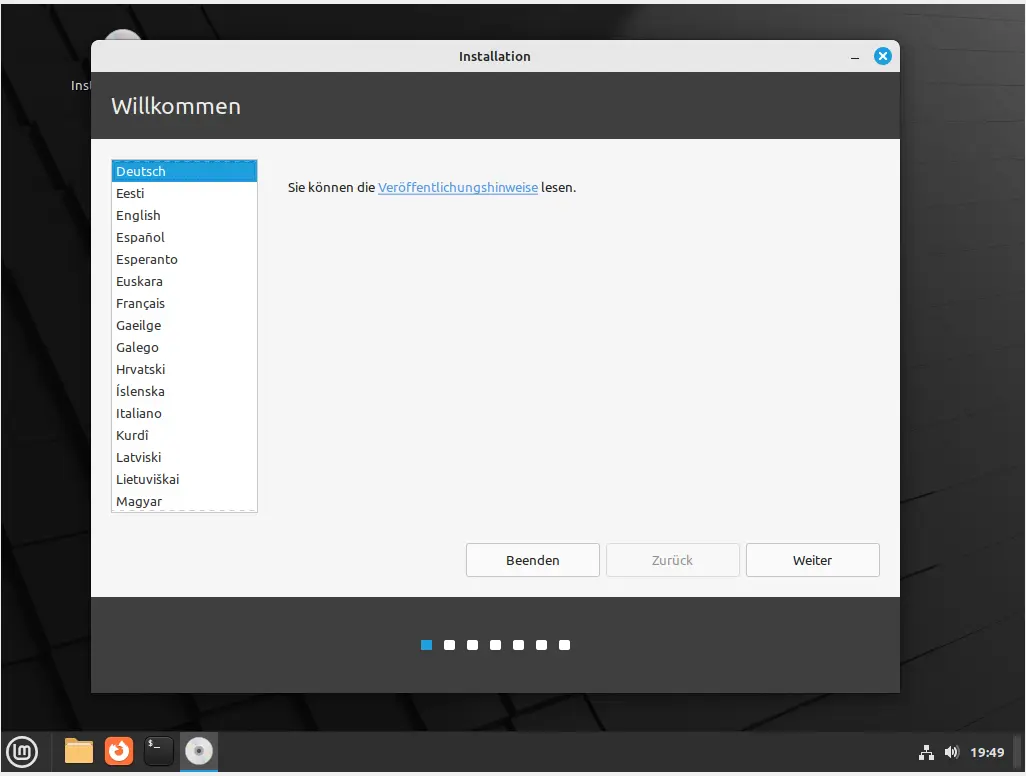Open the network status tray icon

(x=926, y=752)
